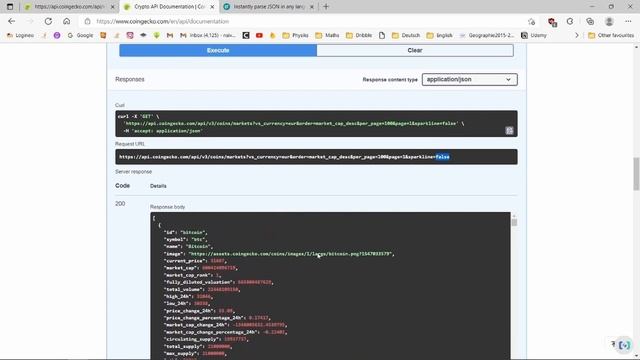Open the Other favourites folder

point(611,36)
